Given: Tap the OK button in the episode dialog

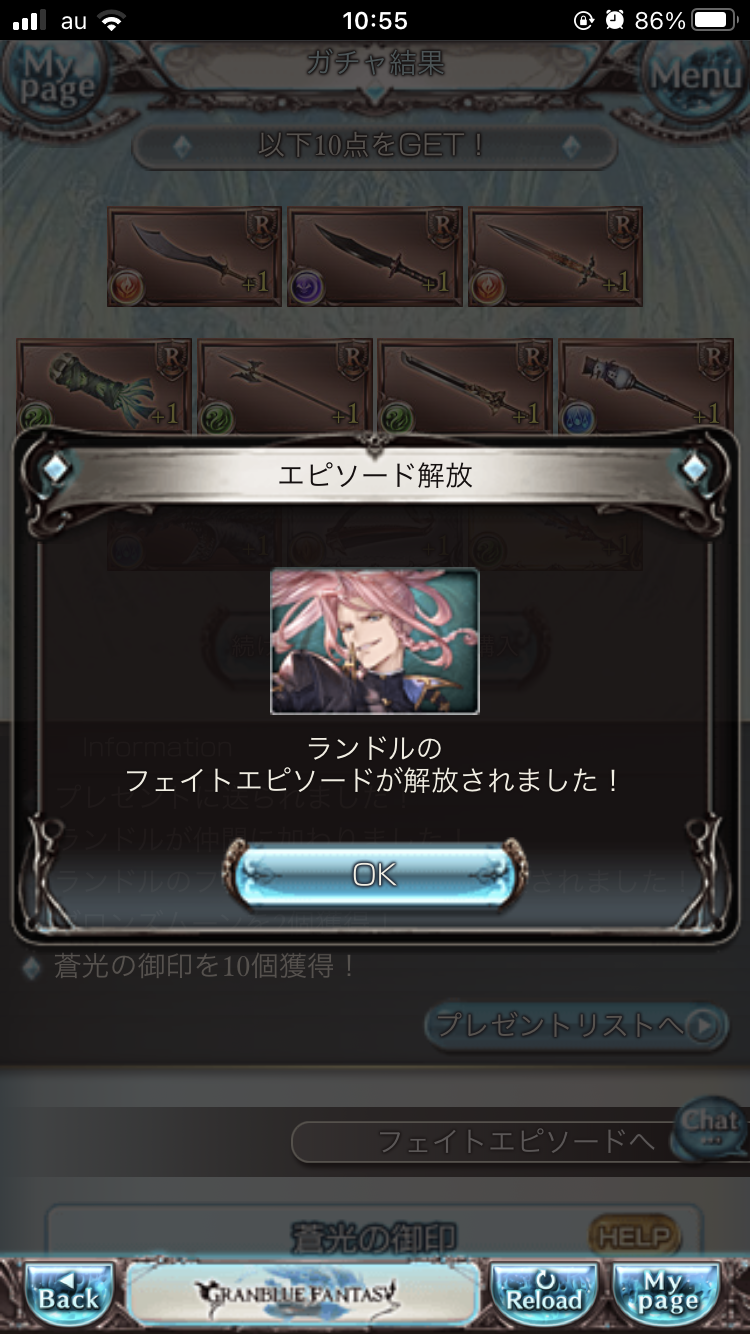Looking at the screenshot, I should [375, 874].
